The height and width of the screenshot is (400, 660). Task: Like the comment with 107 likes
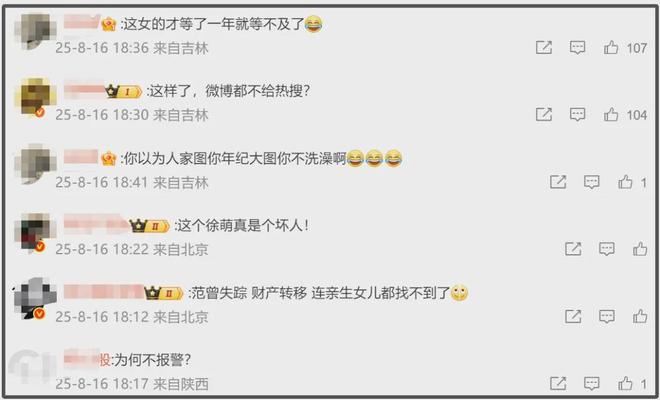[611, 48]
